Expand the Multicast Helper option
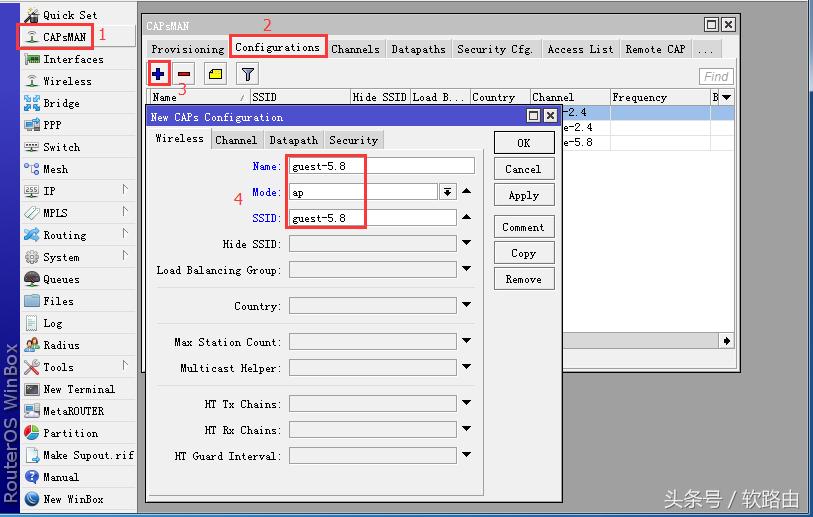The height and width of the screenshot is (517, 813). click(467, 367)
